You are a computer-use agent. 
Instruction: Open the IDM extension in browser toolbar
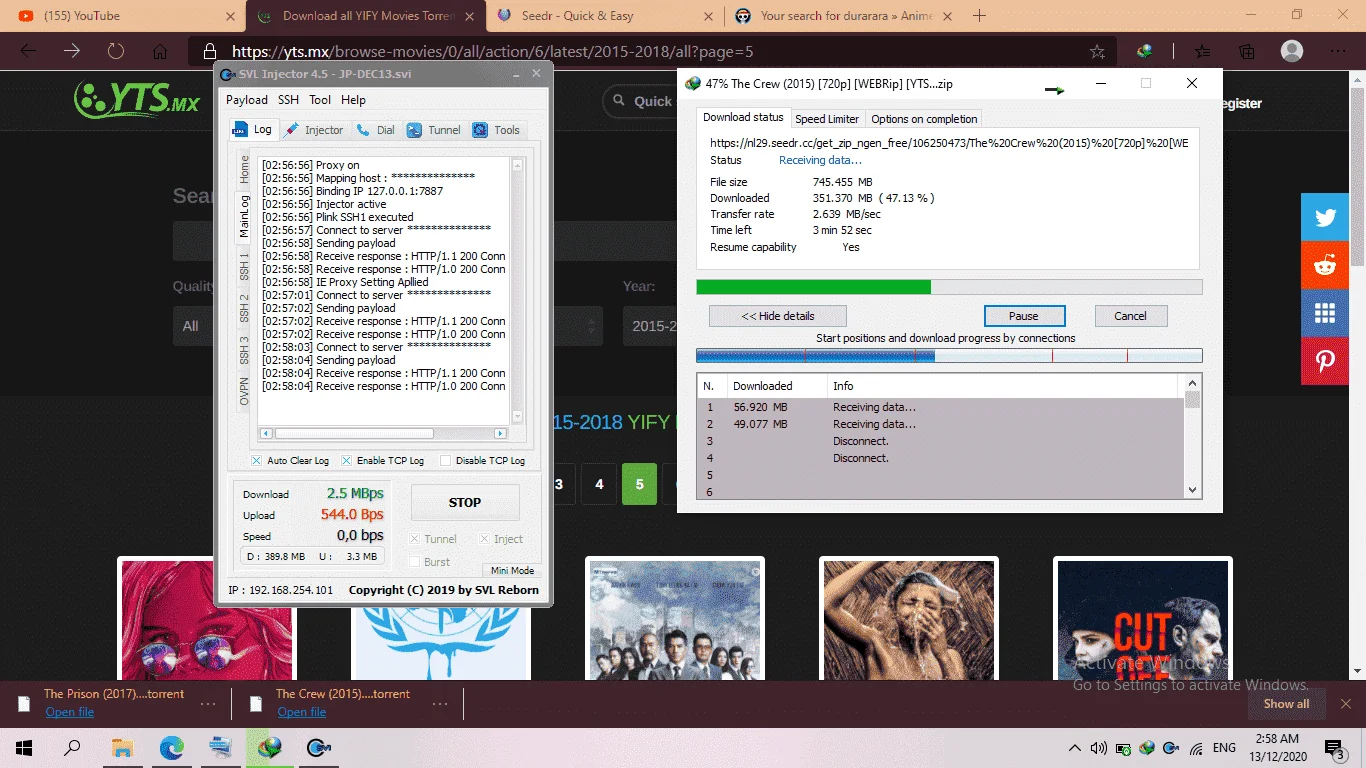click(1146, 51)
